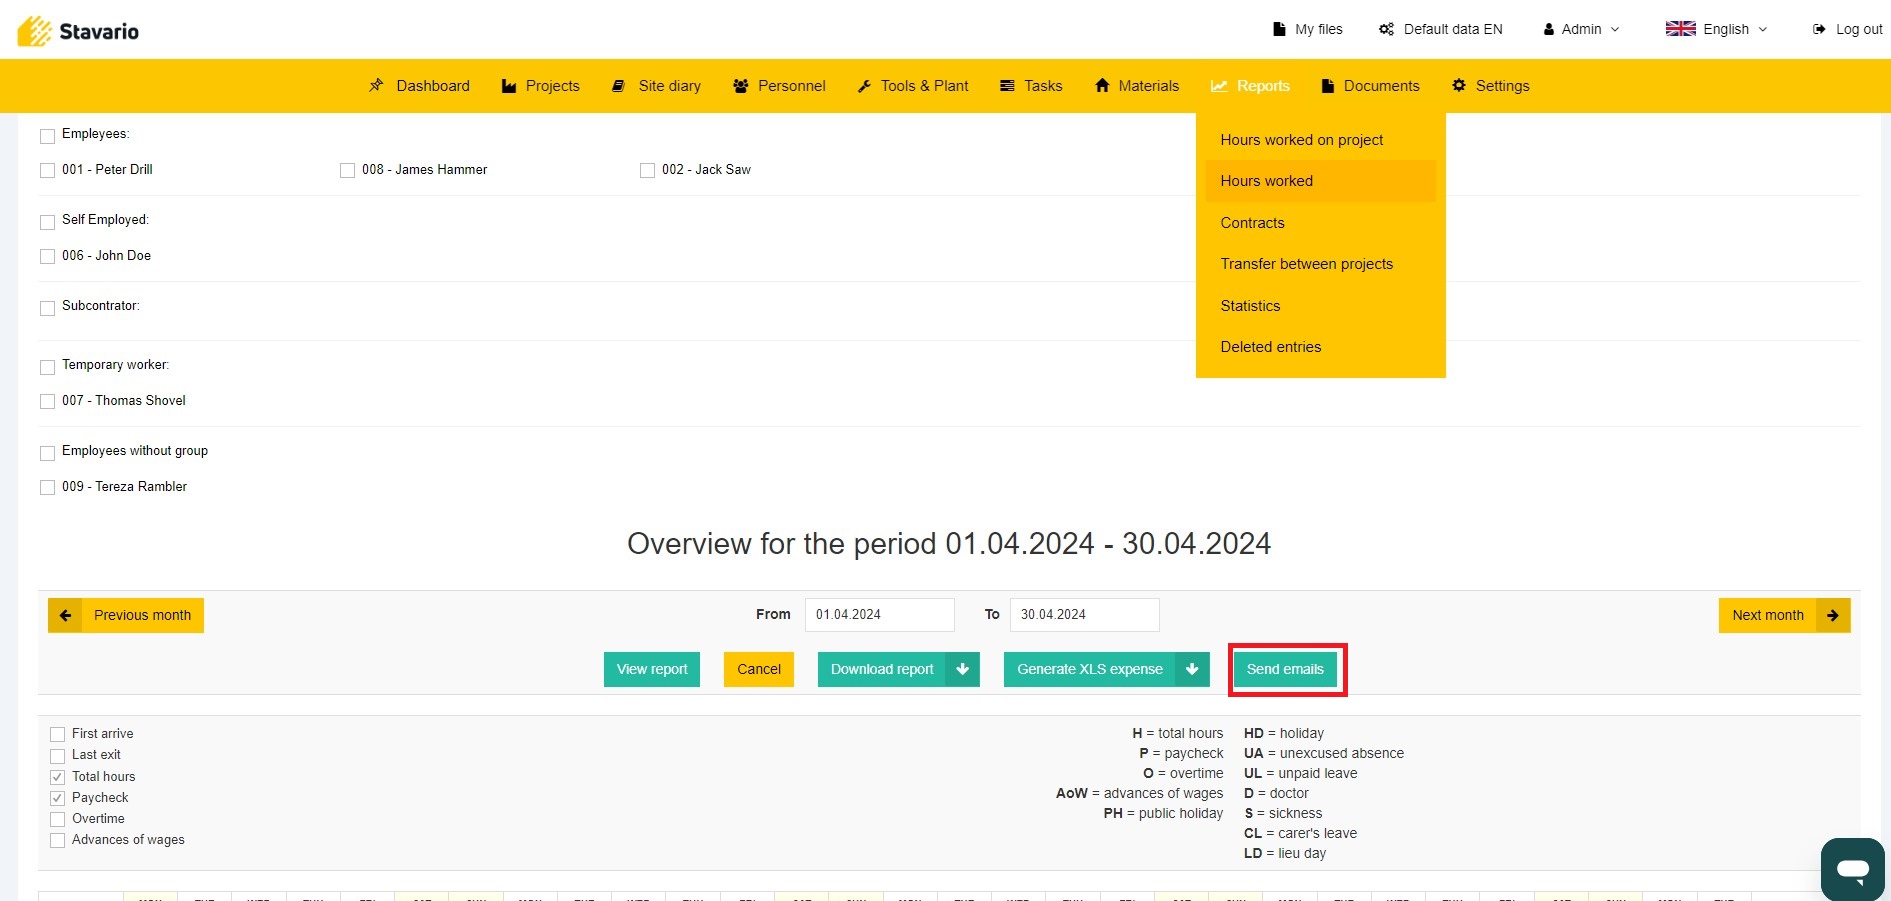
Task: Click the Send emails button
Action: [x=1285, y=669]
